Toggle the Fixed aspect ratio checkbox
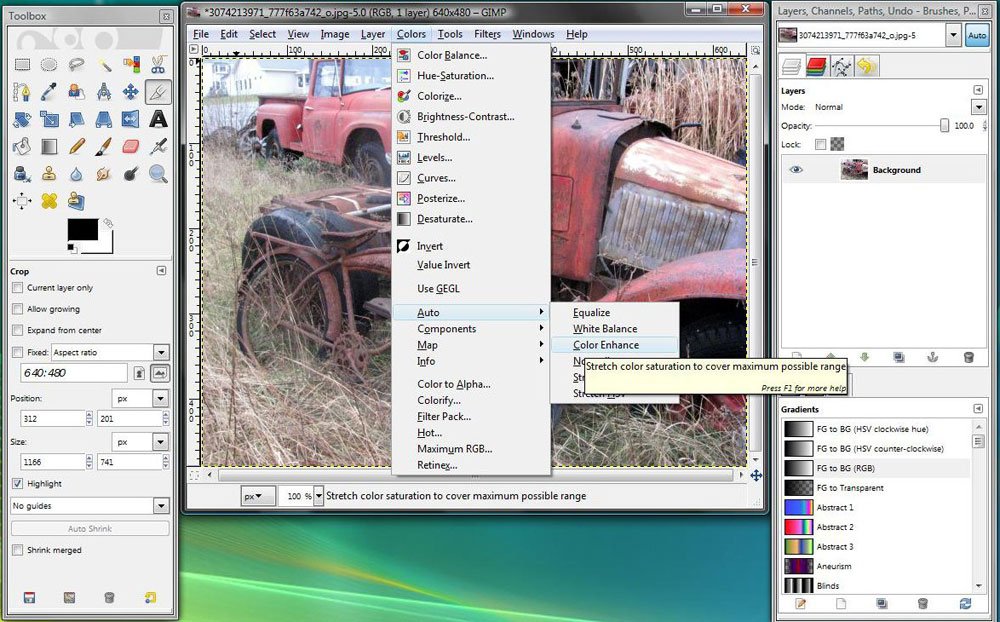 (17, 352)
